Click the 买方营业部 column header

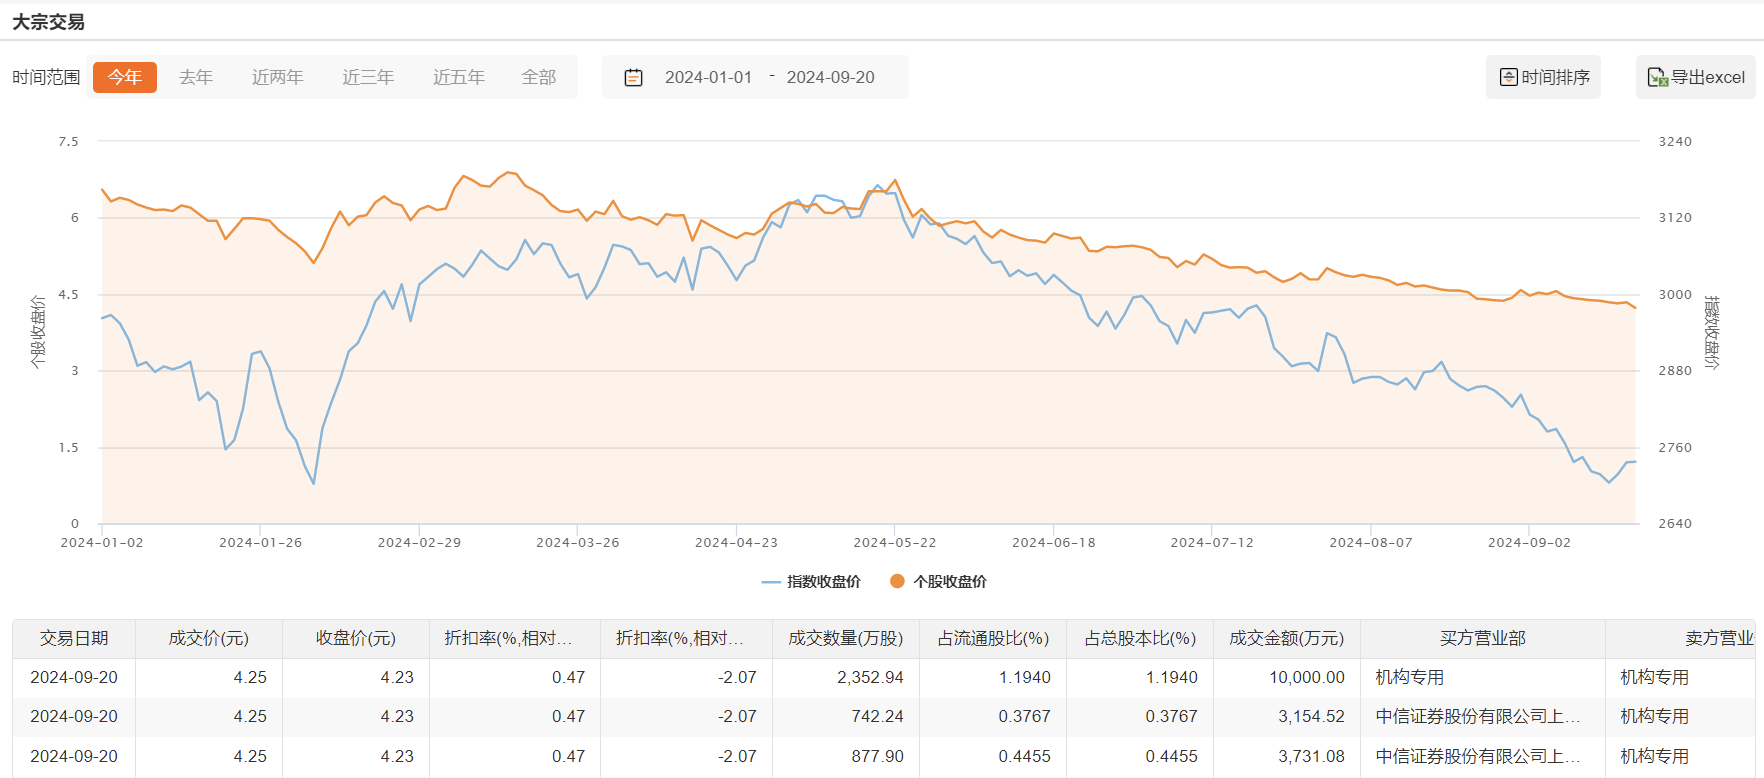[1482, 638]
